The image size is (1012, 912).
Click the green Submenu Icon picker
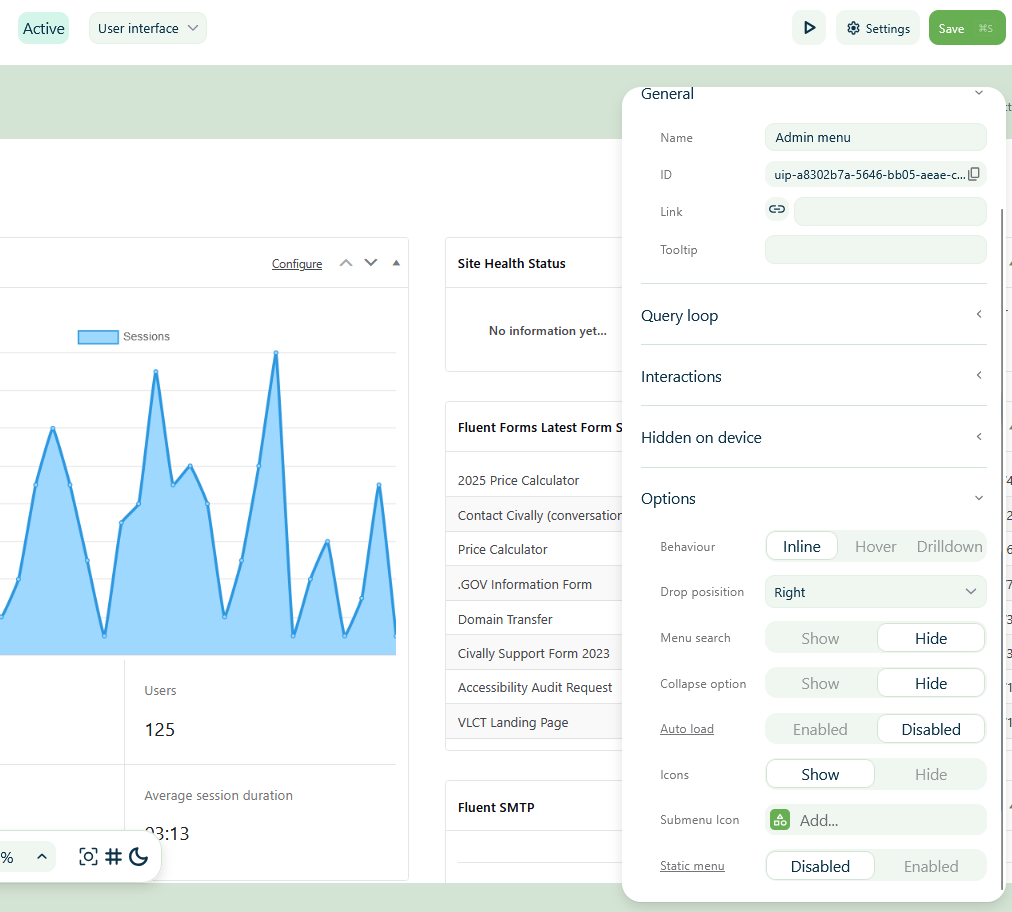click(x=780, y=820)
